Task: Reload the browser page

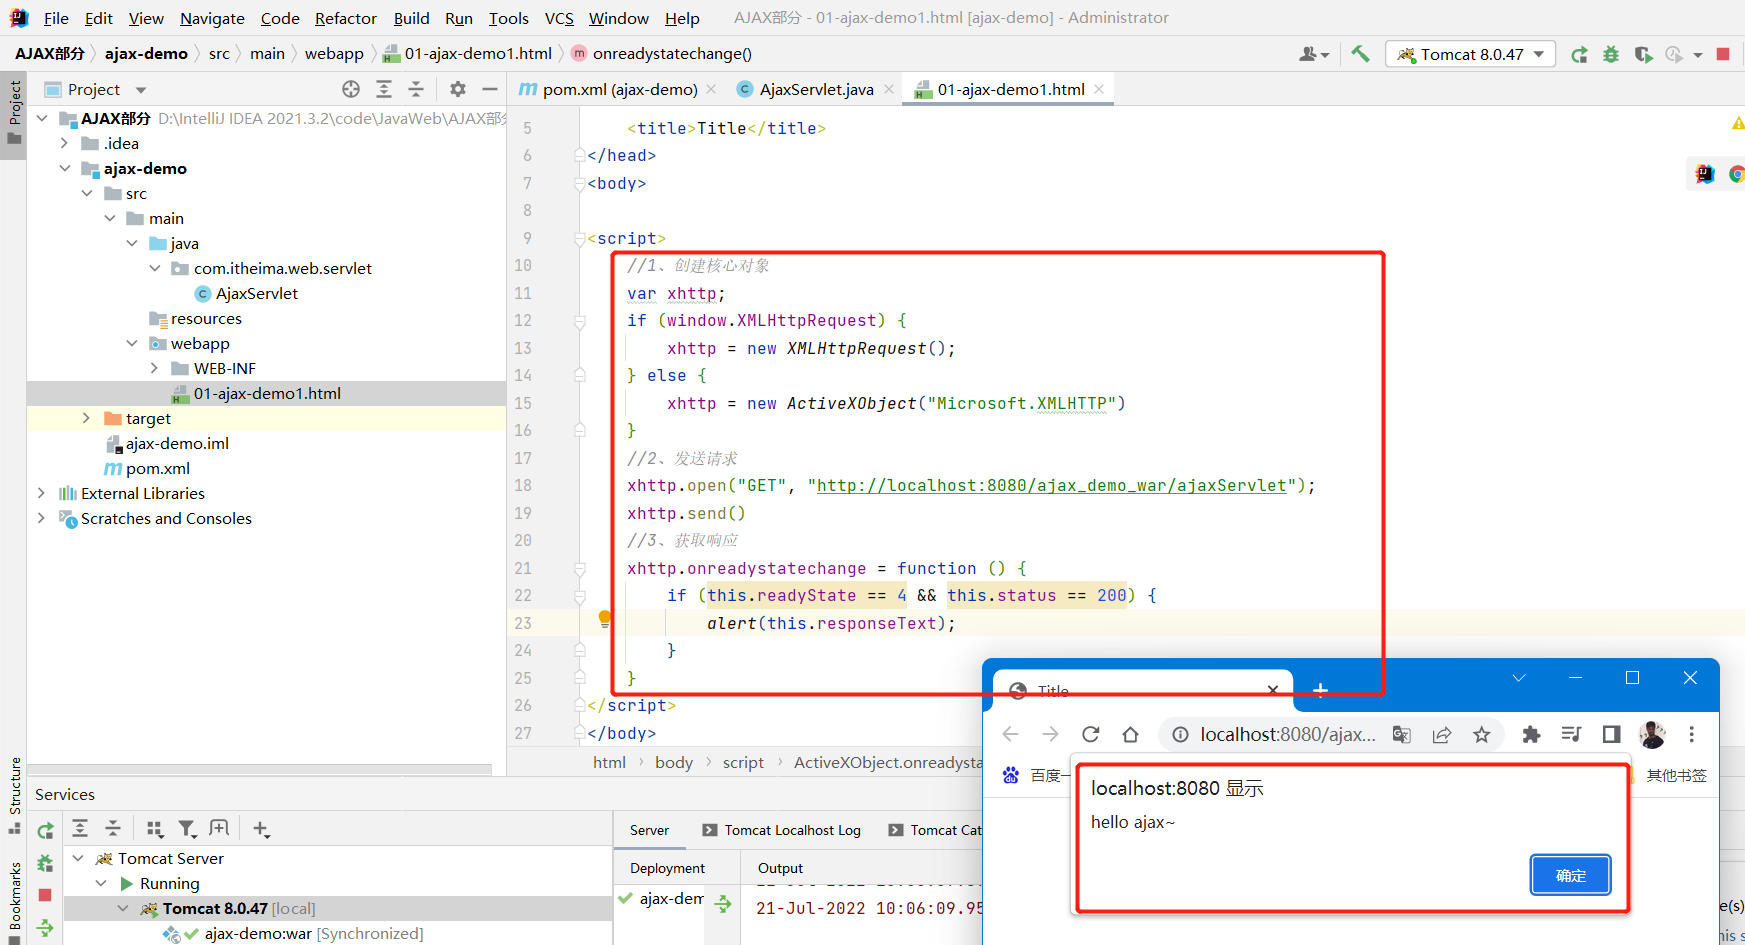Action: pos(1090,734)
